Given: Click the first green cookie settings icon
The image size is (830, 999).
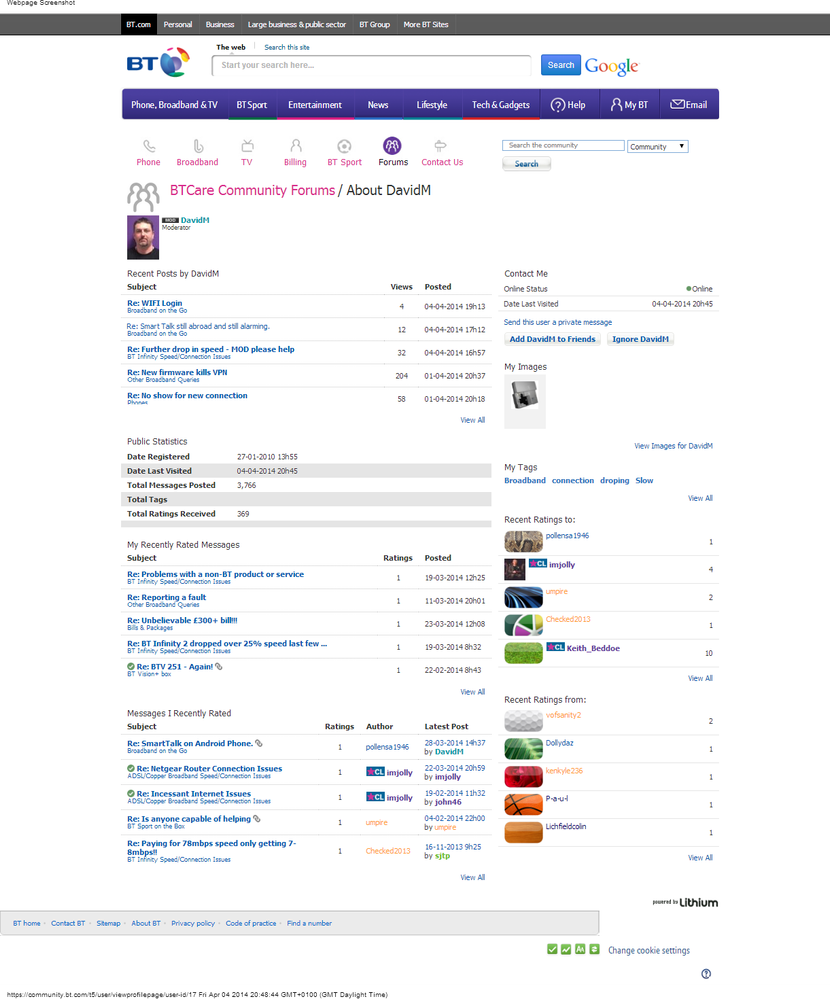Looking at the screenshot, I should (x=552, y=949).
